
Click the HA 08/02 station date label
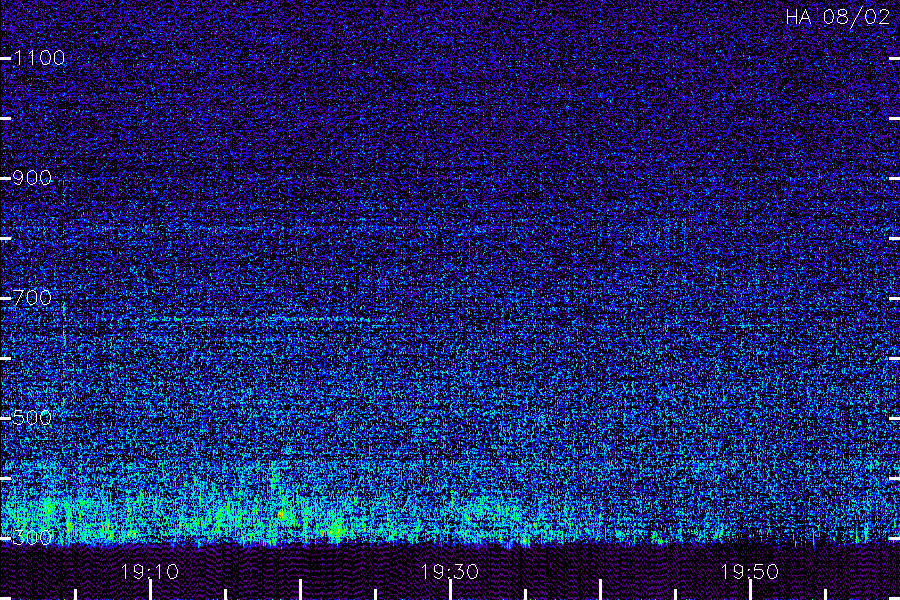(837, 17)
